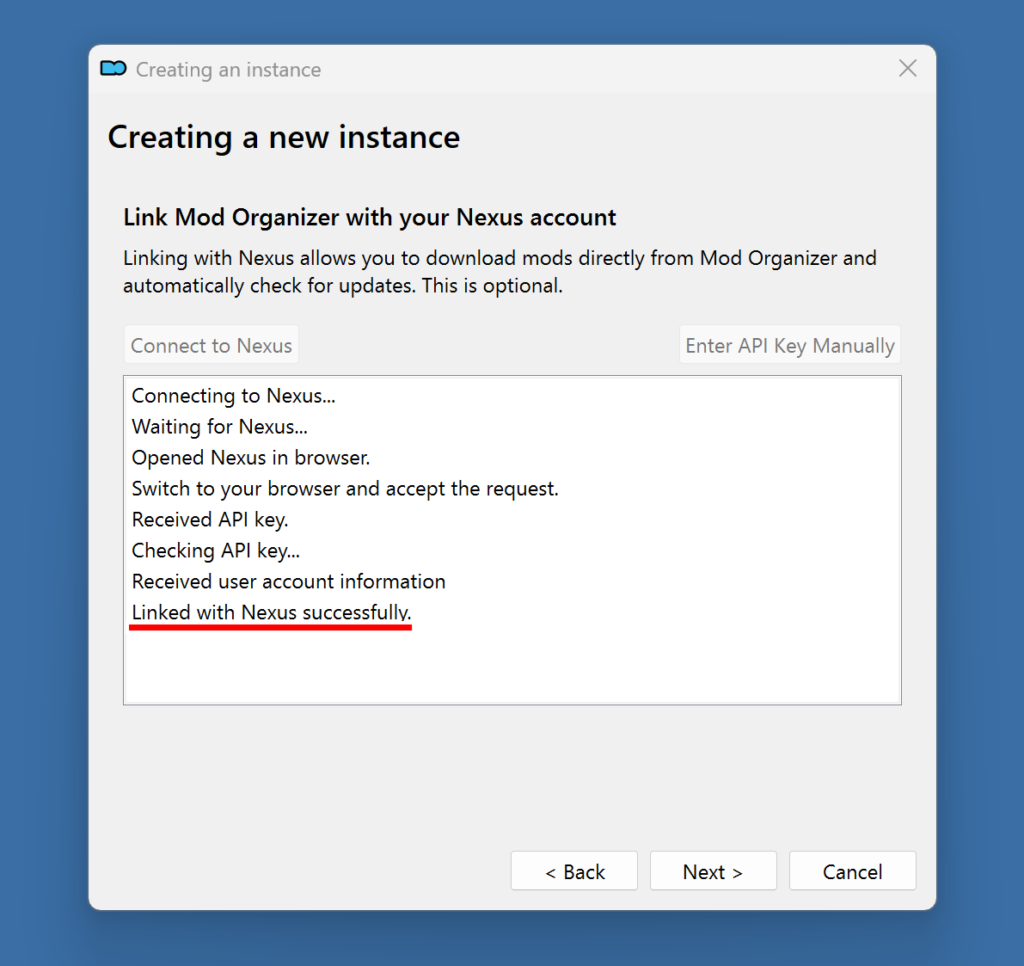Click the Nexus linking description paragraph
Image resolution: width=1024 pixels, height=966 pixels.
point(499,272)
